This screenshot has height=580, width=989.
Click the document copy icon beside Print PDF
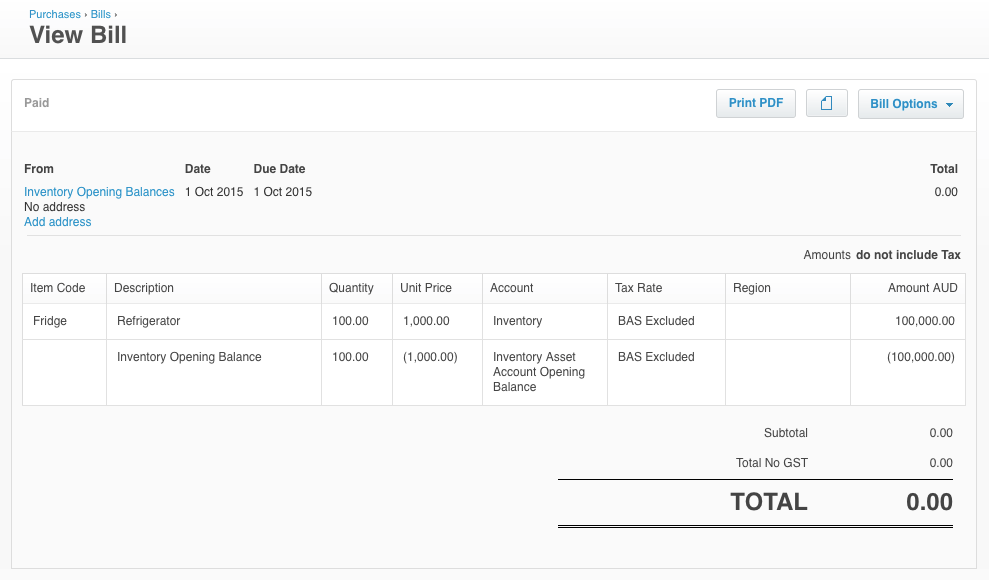click(826, 103)
